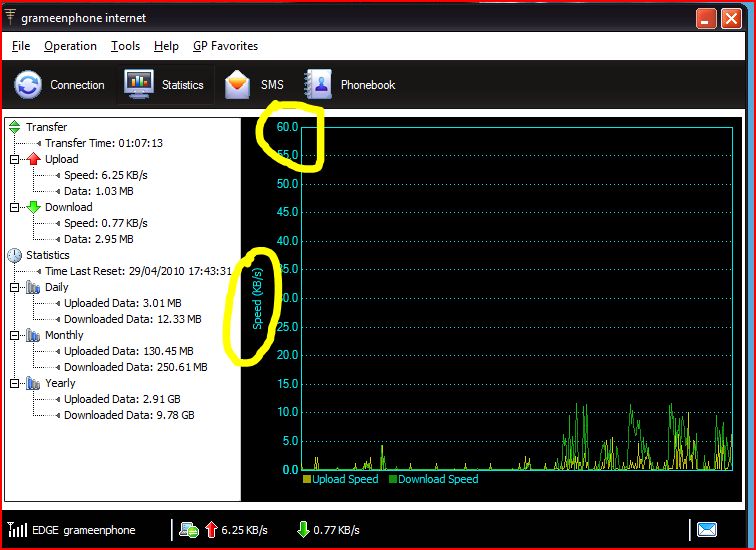Switch to the Phonebook tab label

tap(368, 85)
